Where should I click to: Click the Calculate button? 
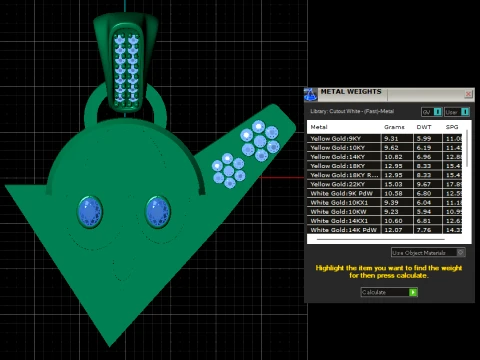[389, 292]
